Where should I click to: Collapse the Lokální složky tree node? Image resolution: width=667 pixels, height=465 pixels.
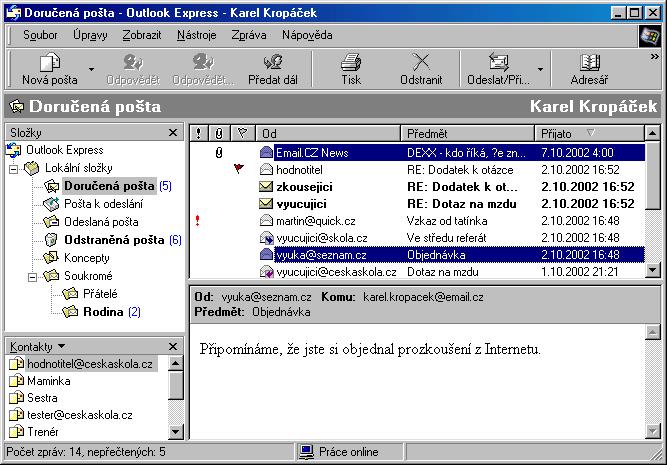[x=14, y=169]
